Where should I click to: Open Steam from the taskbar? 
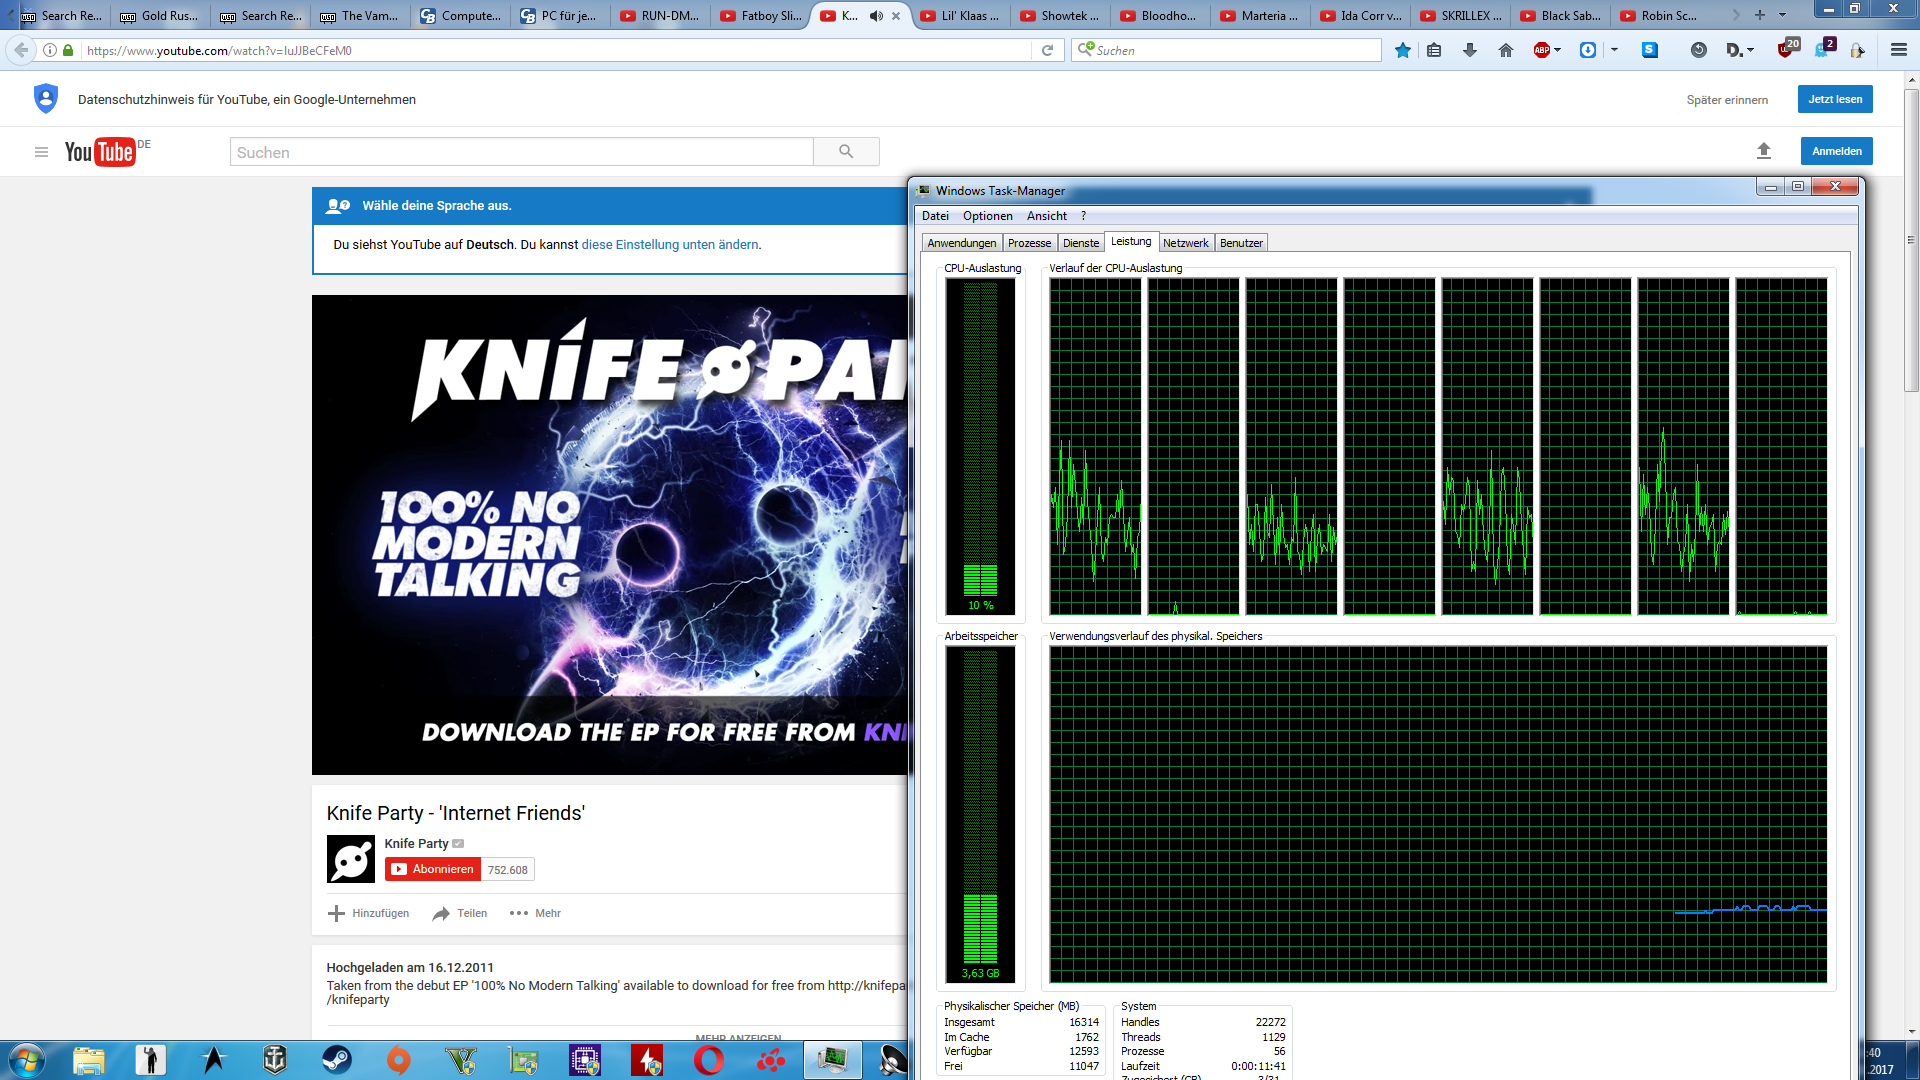[x=337, y=1059]
